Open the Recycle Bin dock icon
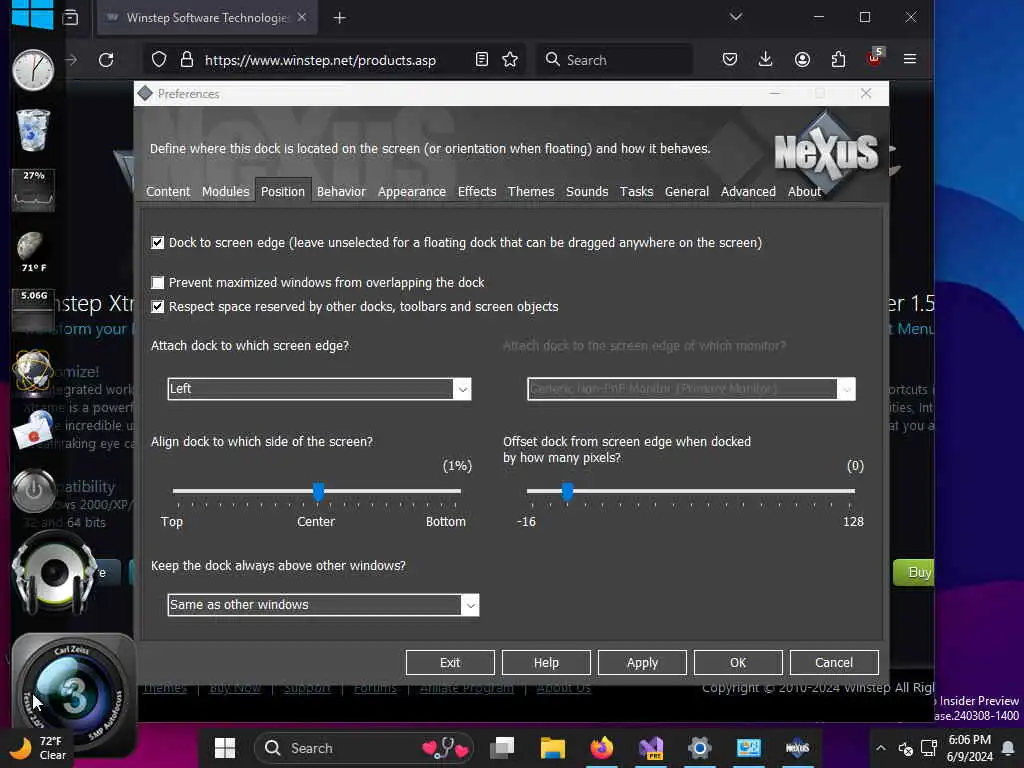The image size is (1024, 768). click(33, 130)
